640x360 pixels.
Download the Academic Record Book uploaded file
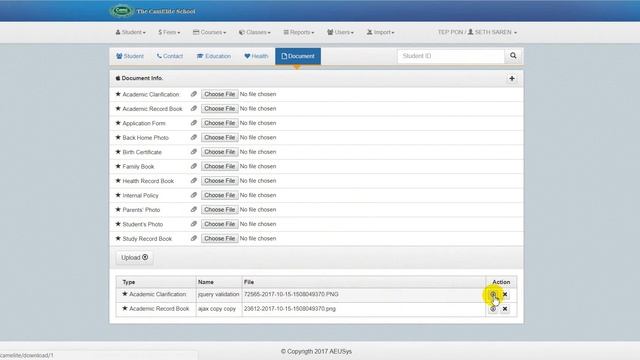[x=493, y=309]
